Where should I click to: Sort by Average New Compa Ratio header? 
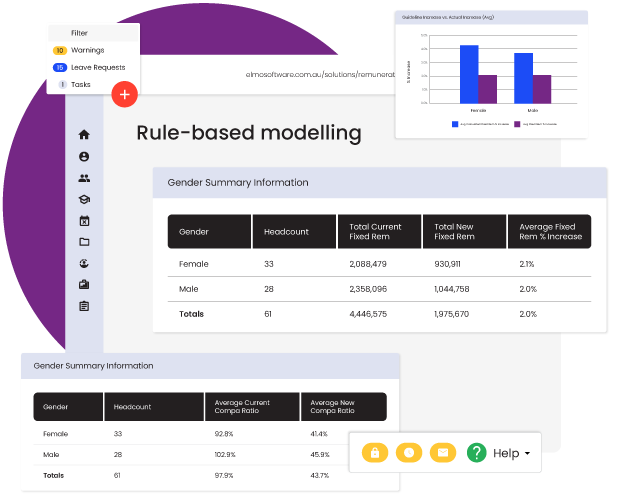point(344,407)
